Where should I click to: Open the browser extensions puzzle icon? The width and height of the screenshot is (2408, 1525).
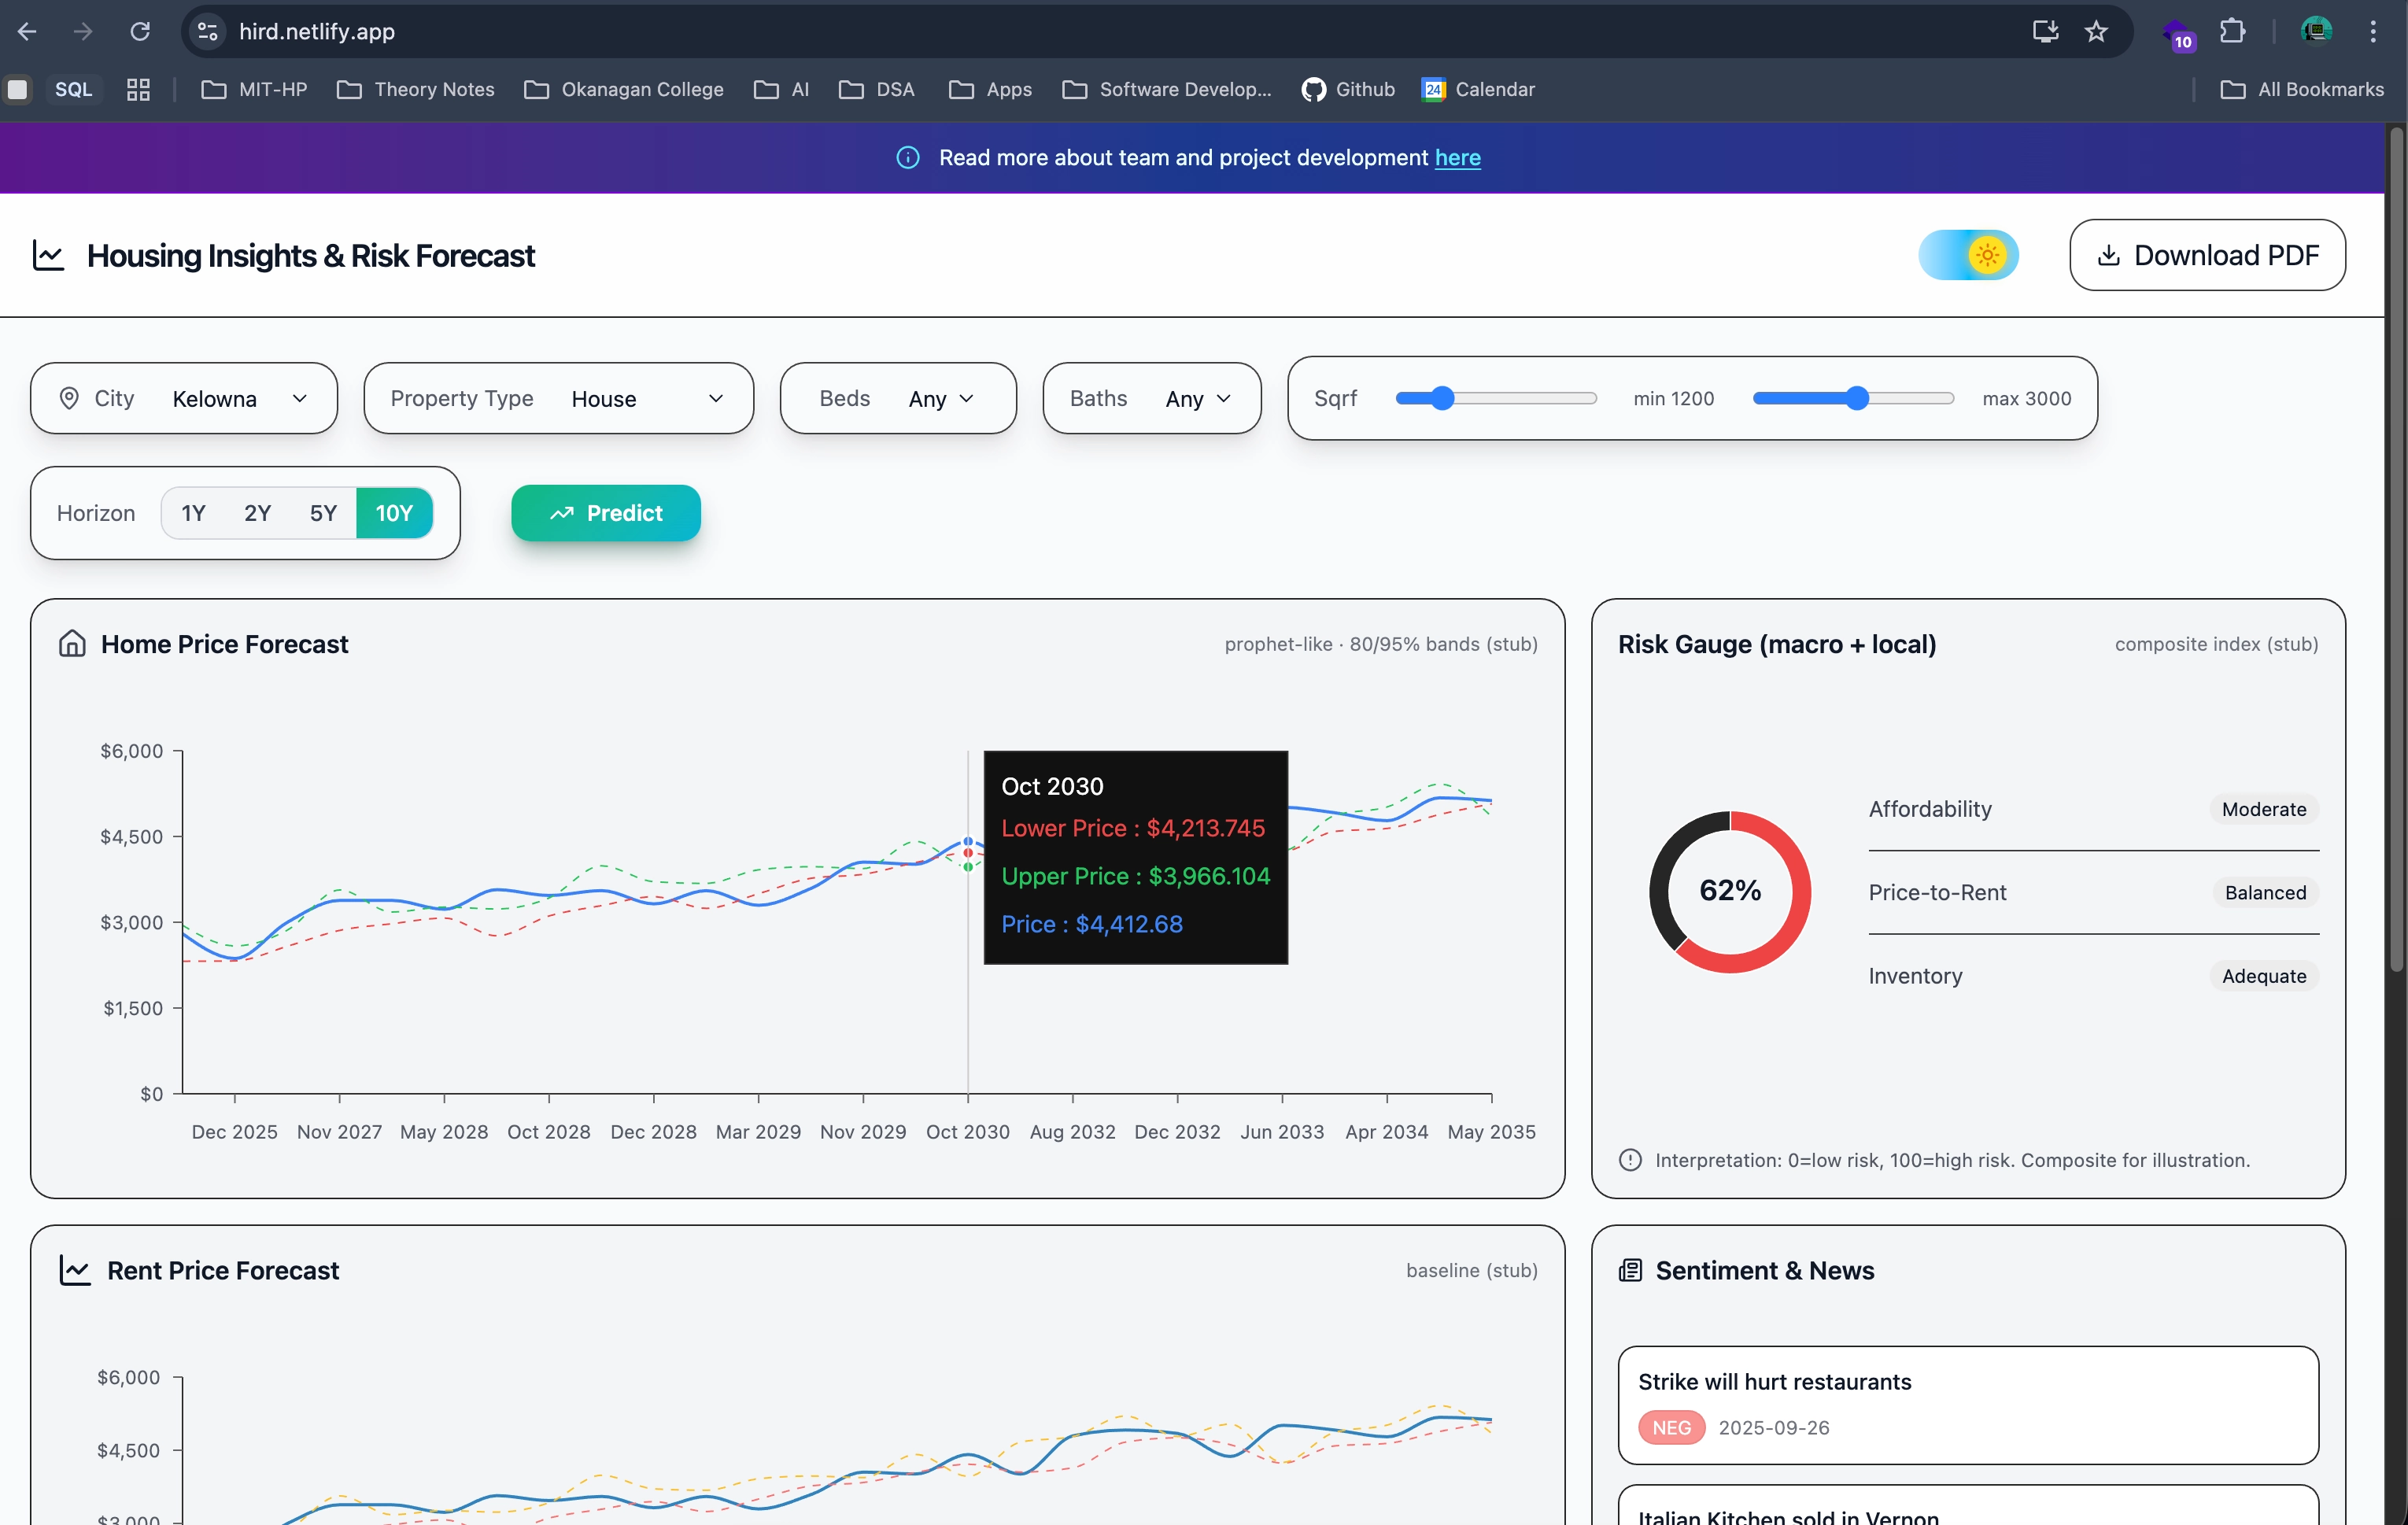click(x=2232, y=31)
